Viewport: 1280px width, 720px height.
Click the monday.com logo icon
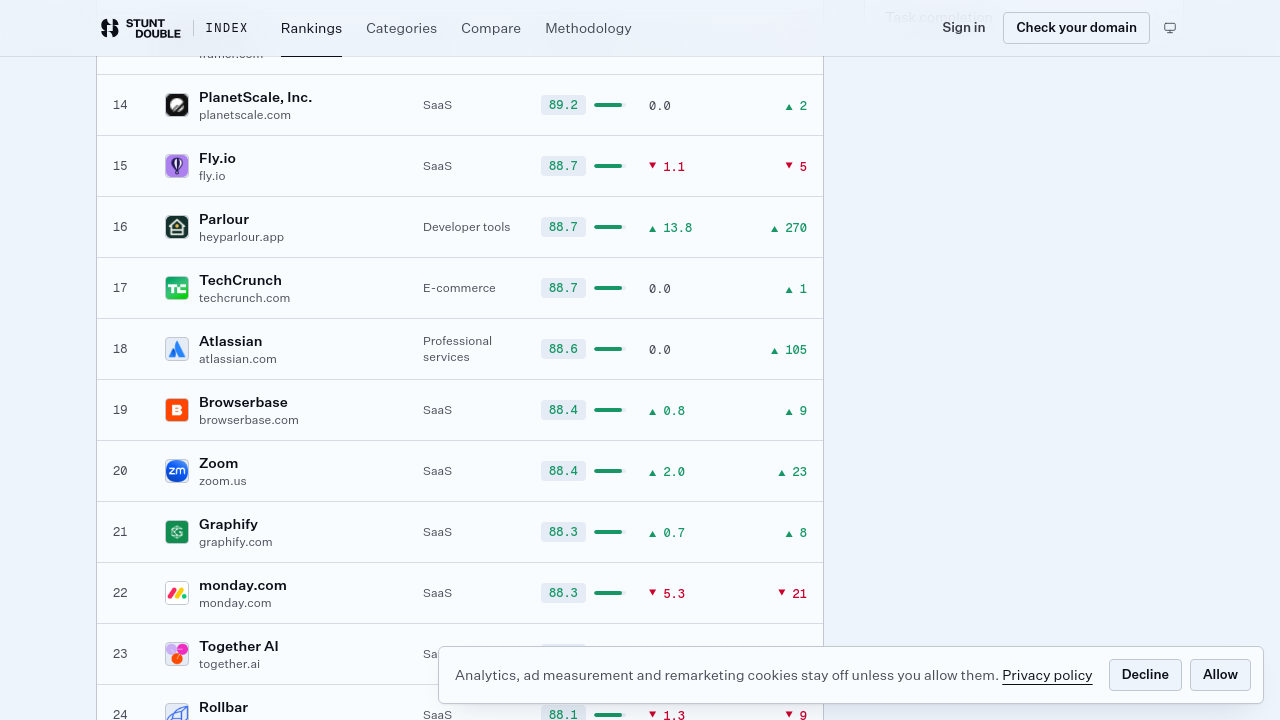pyautogui.click(x=177, y=593)
